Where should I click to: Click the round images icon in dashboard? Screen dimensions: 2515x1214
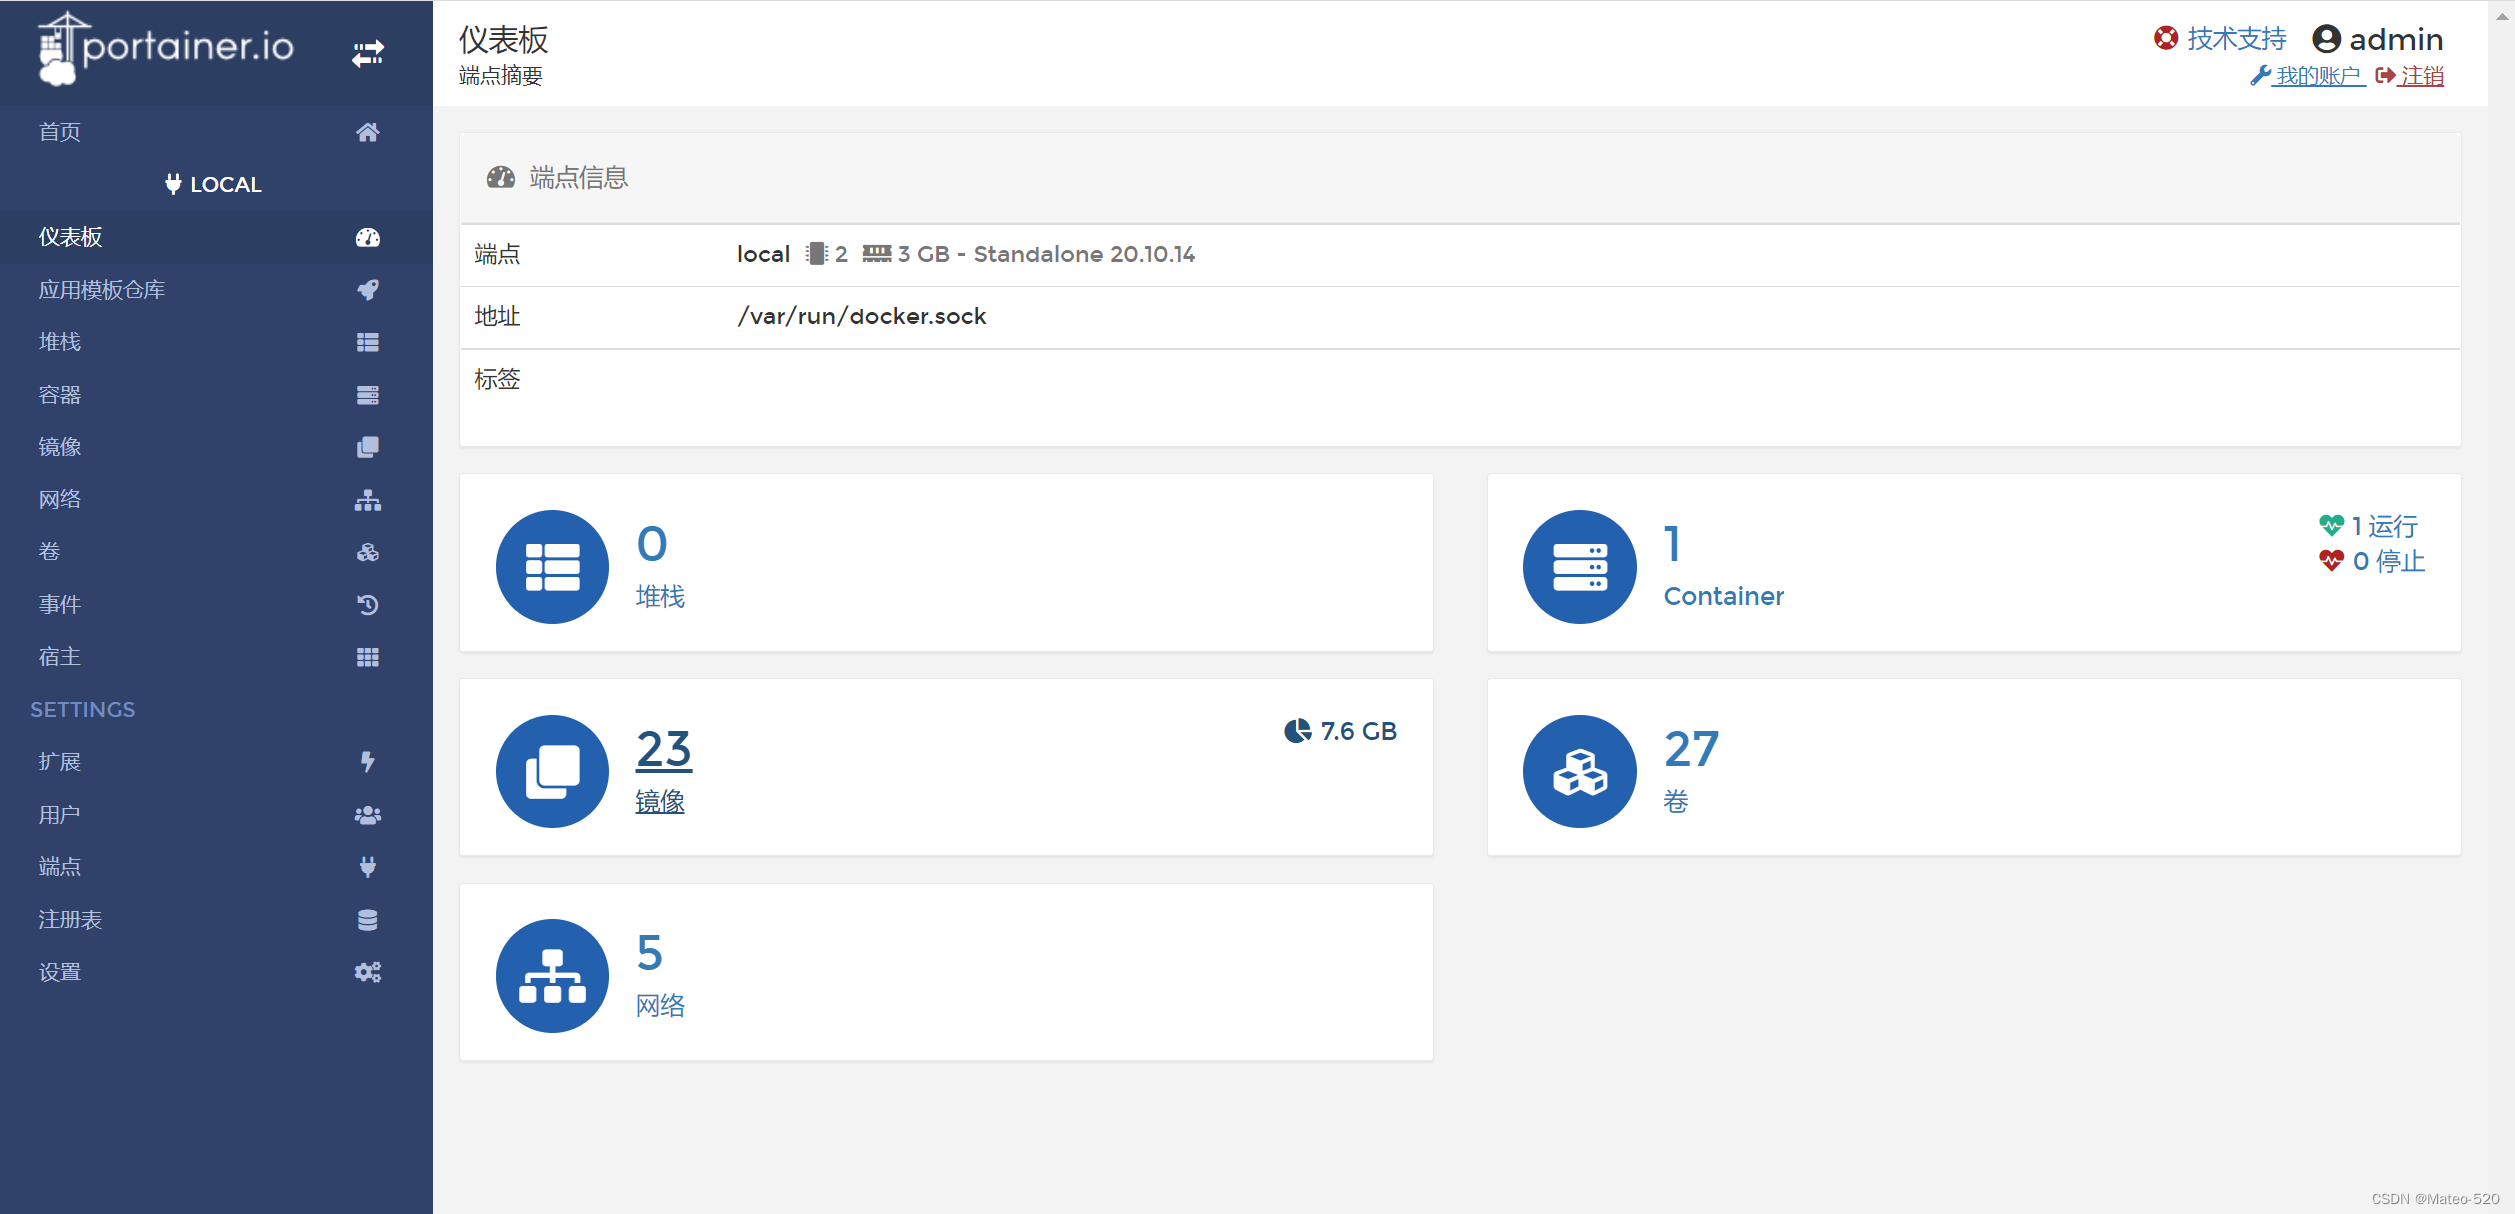pyautogui.click(x=552, y=771)
